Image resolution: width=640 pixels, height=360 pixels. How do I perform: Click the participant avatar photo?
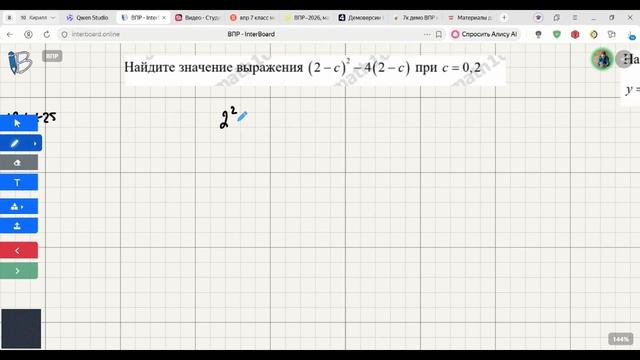[x=602, y=59]
